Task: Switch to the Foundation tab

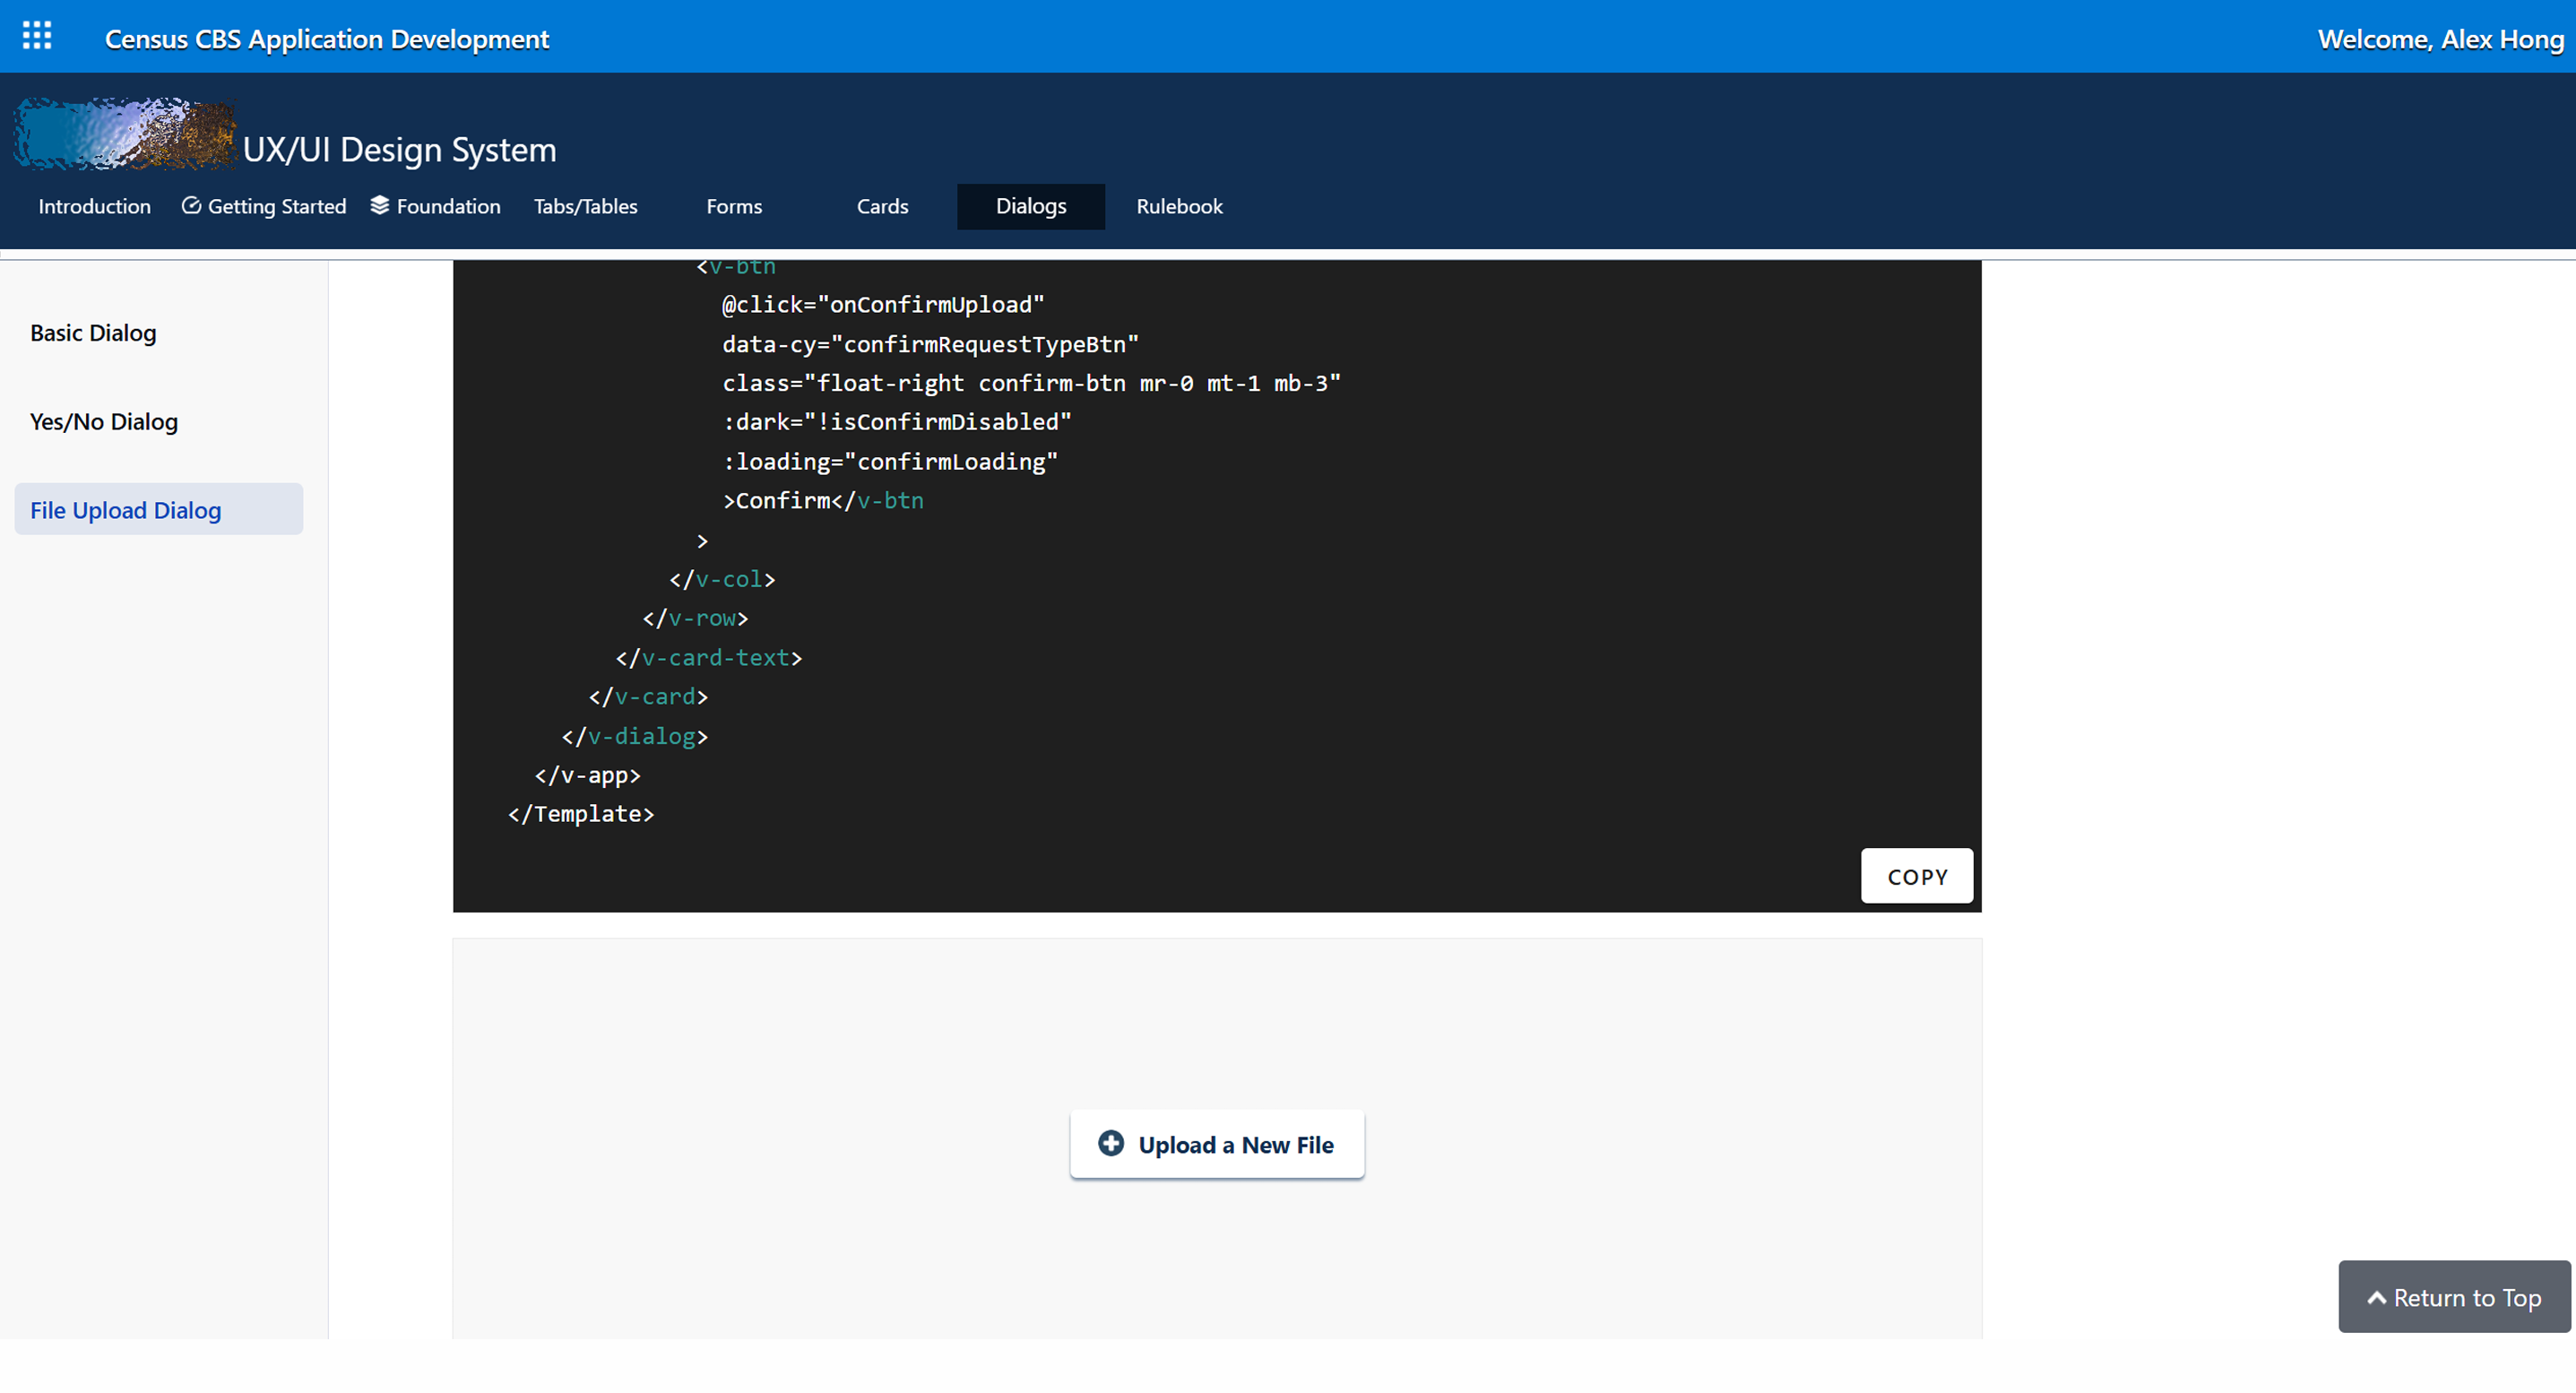Action: point(435,206)
